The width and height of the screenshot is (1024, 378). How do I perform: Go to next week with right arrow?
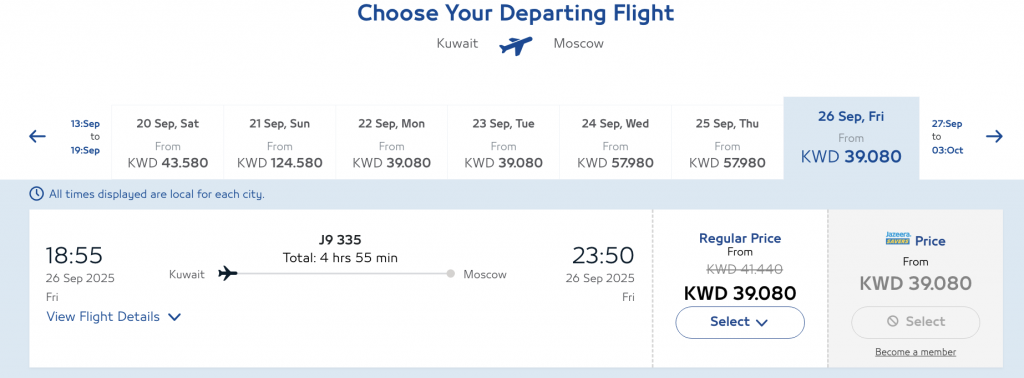click(994, 136)
